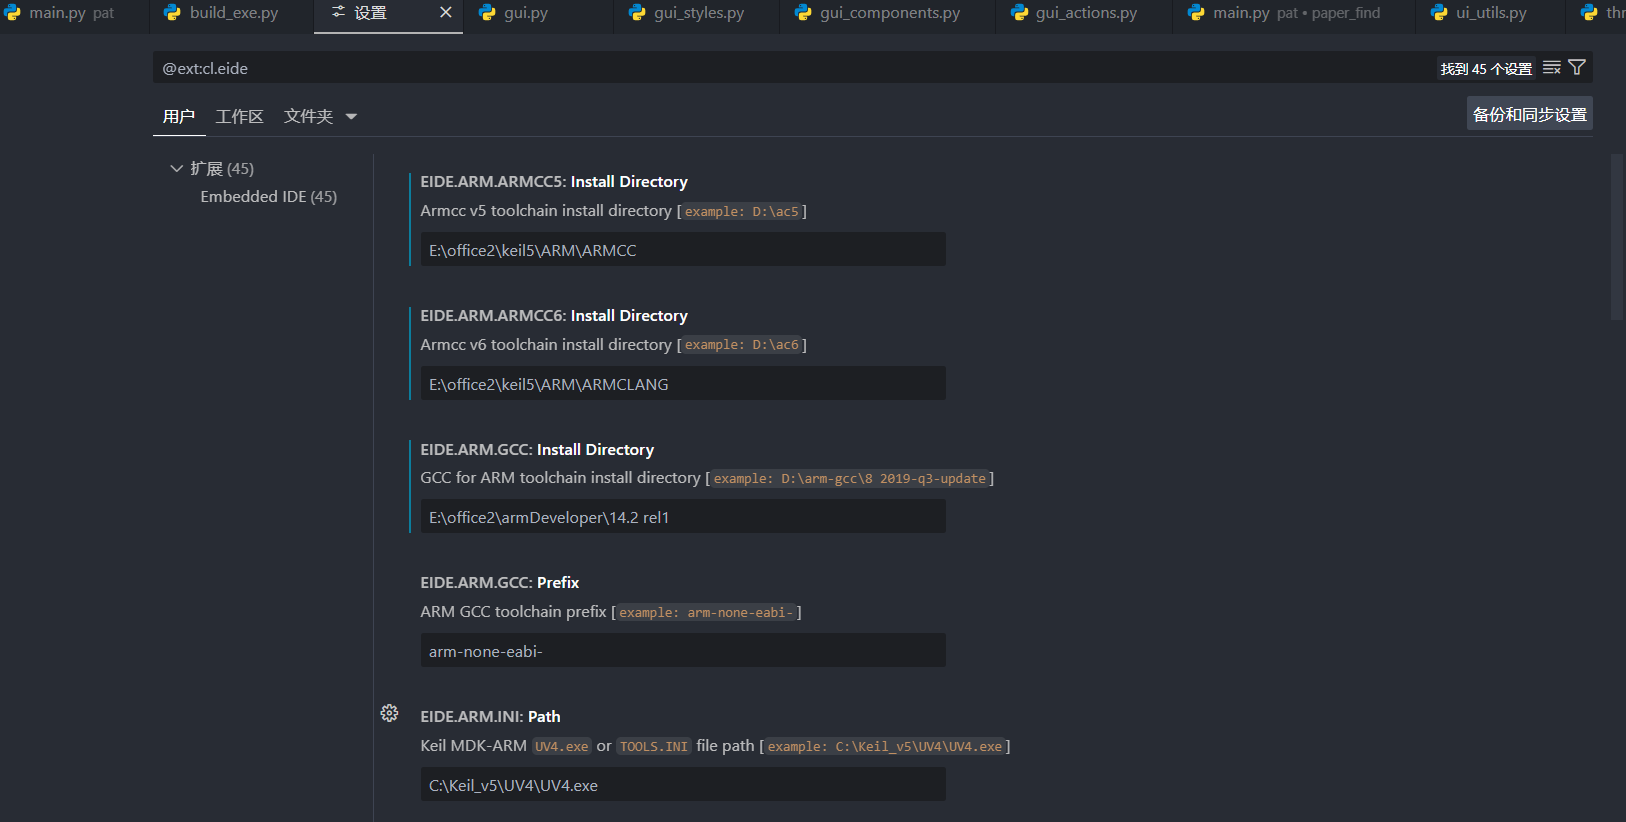The height and width of the screenshot is (822, 1626).
Task: Click settings icon on 设置 tab
Action: tap(338, 12)
